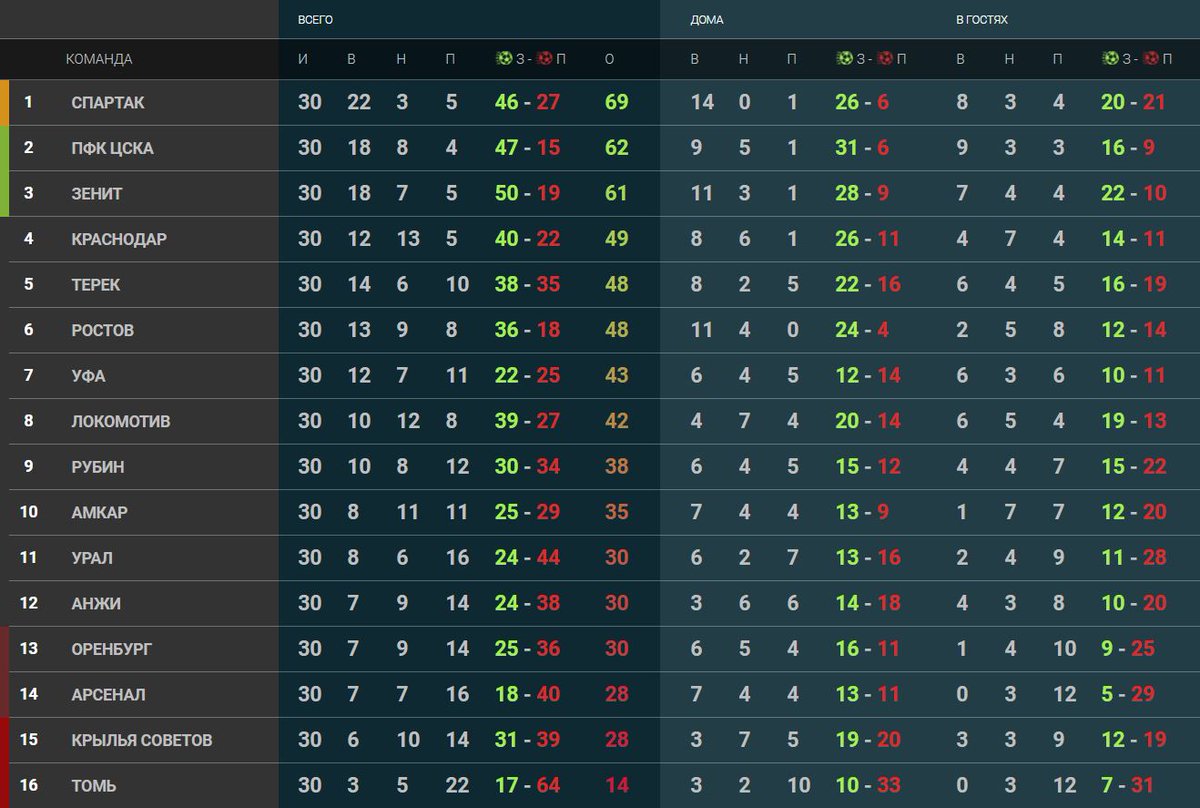The width and height of the screenshot is (1200, 808).
Task: Select the ДОМА section header
Action: (707, 20)
